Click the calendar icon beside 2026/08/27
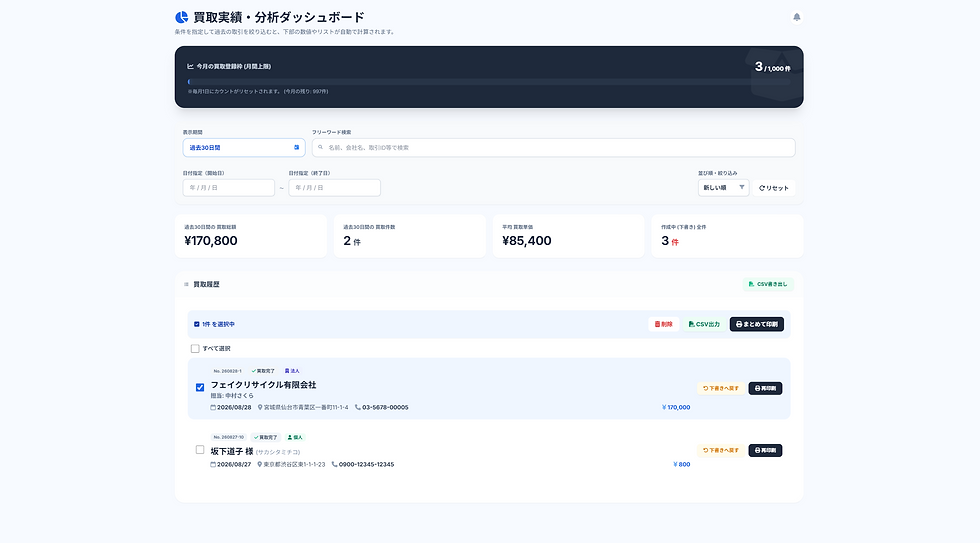The width and height of the screenshot is (980, 543). point(213,464)
